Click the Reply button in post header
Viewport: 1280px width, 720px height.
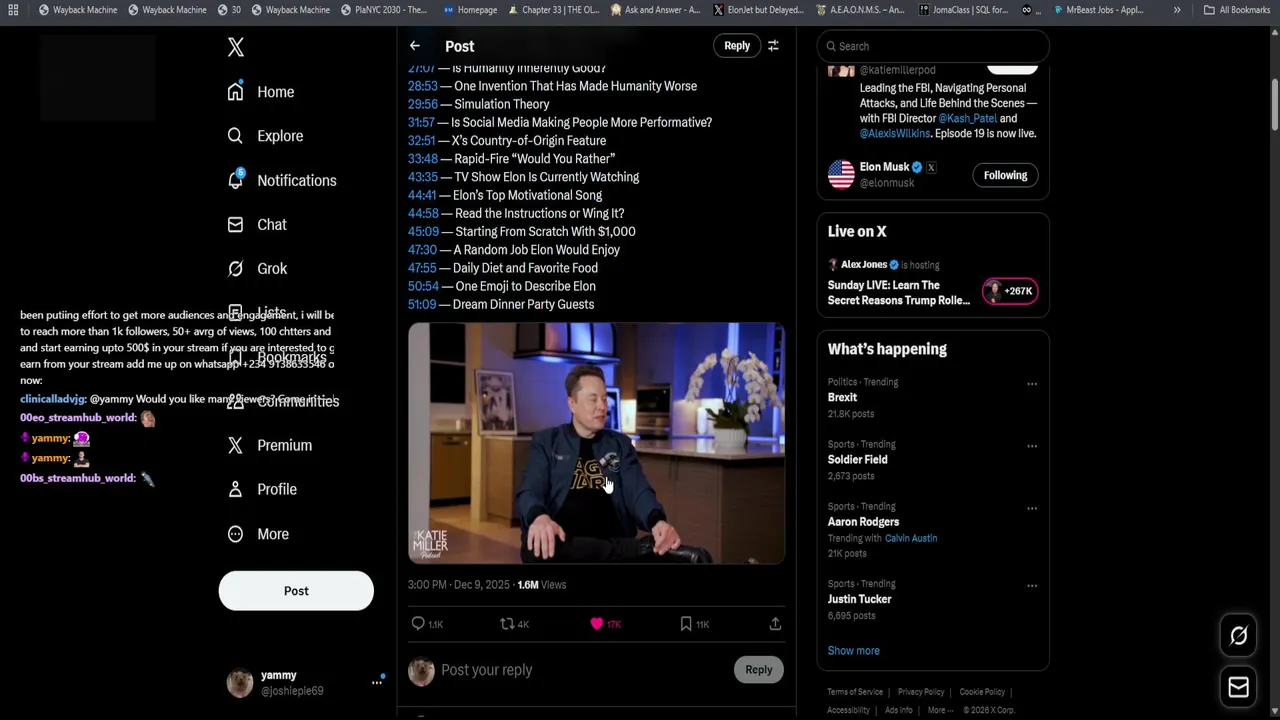coord(737,46)
